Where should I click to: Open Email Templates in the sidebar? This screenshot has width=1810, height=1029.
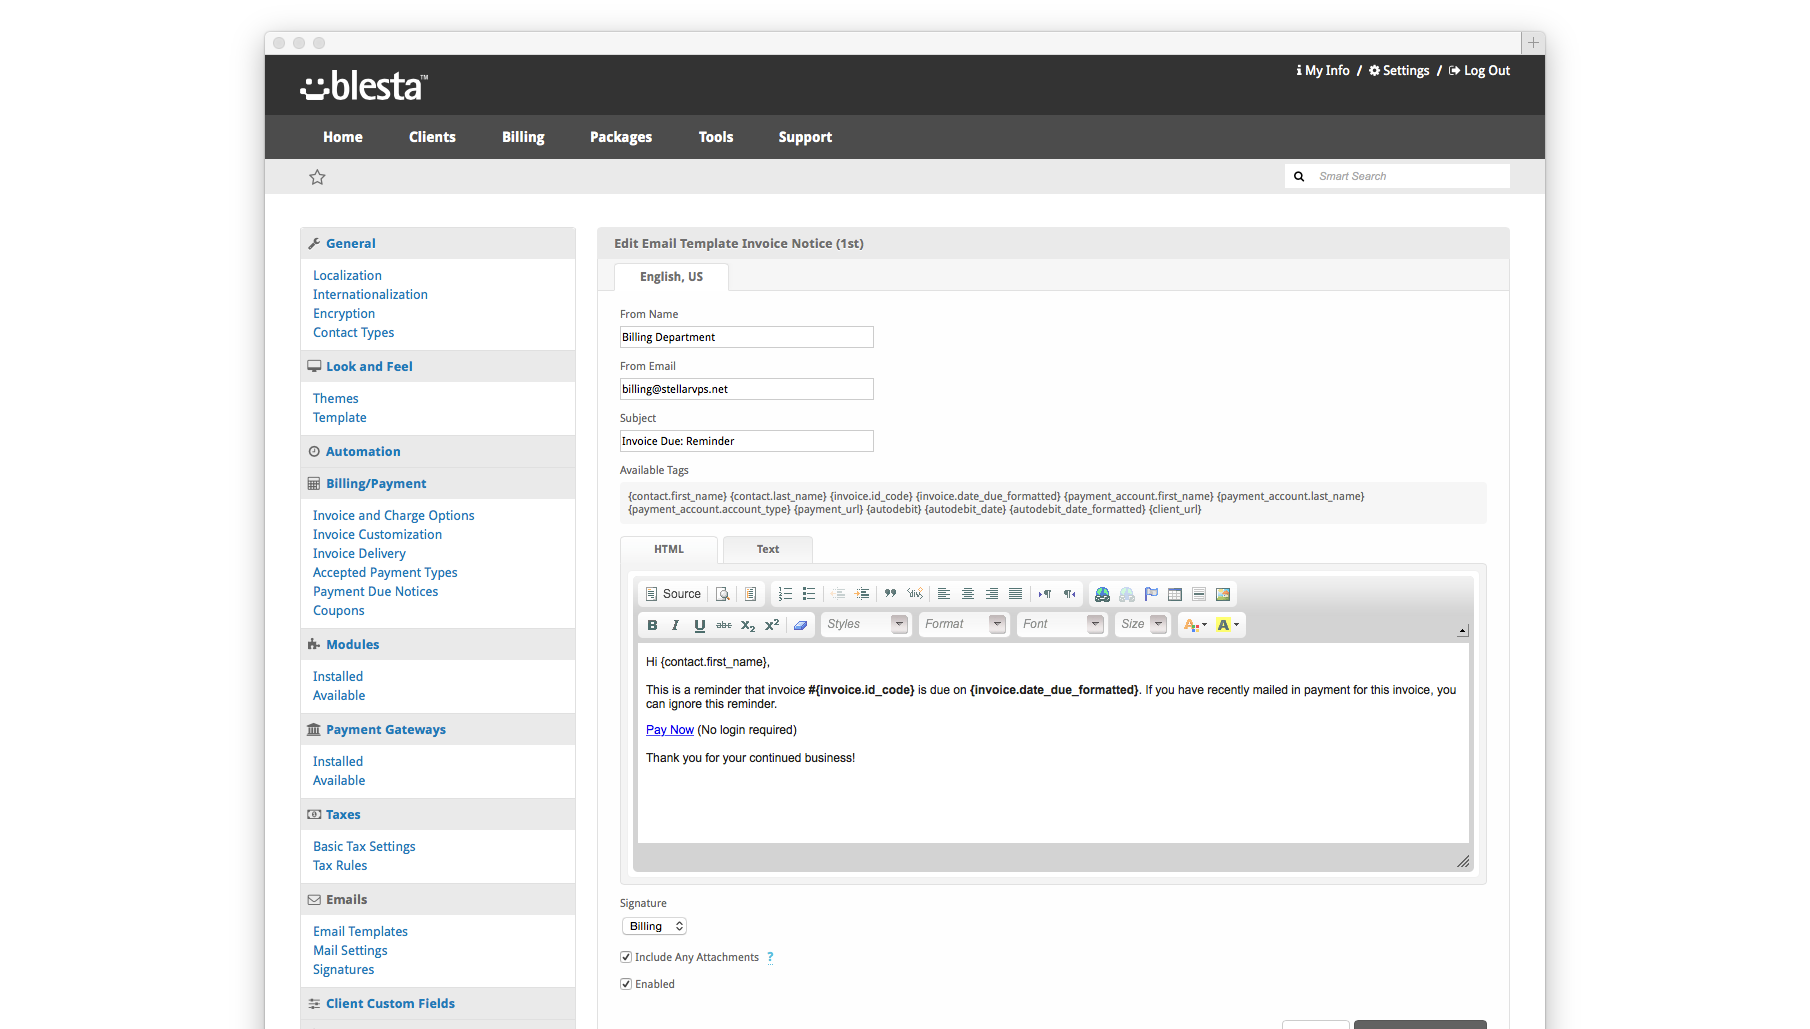pyautogui.click(x=360, y=931)
